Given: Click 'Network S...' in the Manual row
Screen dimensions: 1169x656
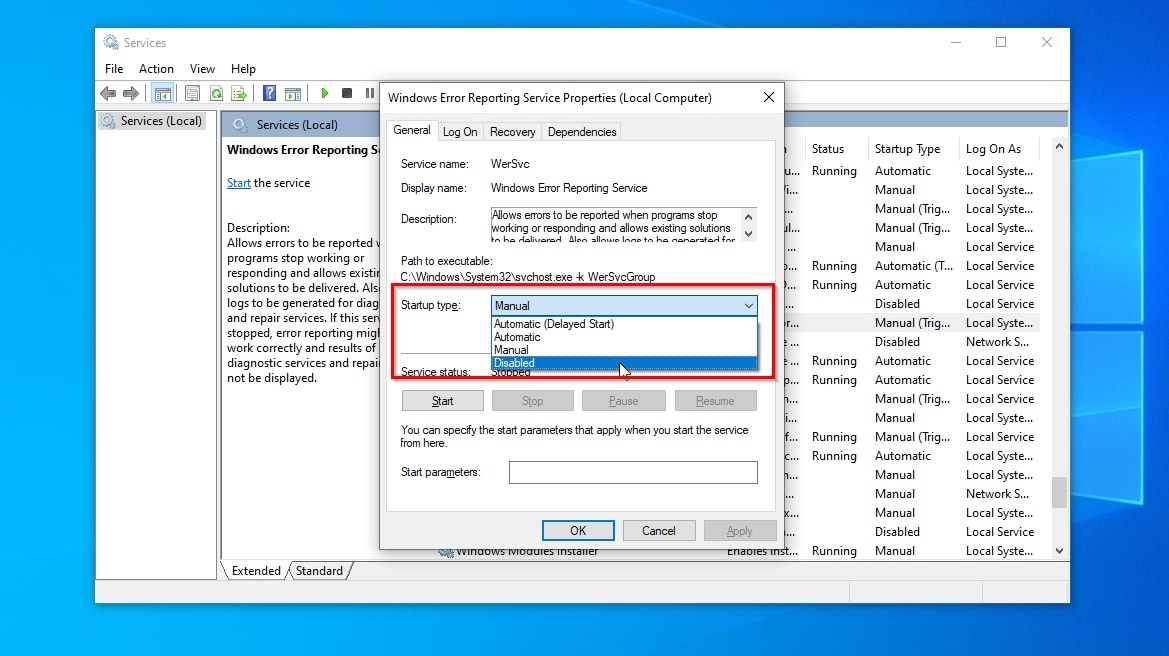Looking at the screenshot, I should (x=997, y=494).
